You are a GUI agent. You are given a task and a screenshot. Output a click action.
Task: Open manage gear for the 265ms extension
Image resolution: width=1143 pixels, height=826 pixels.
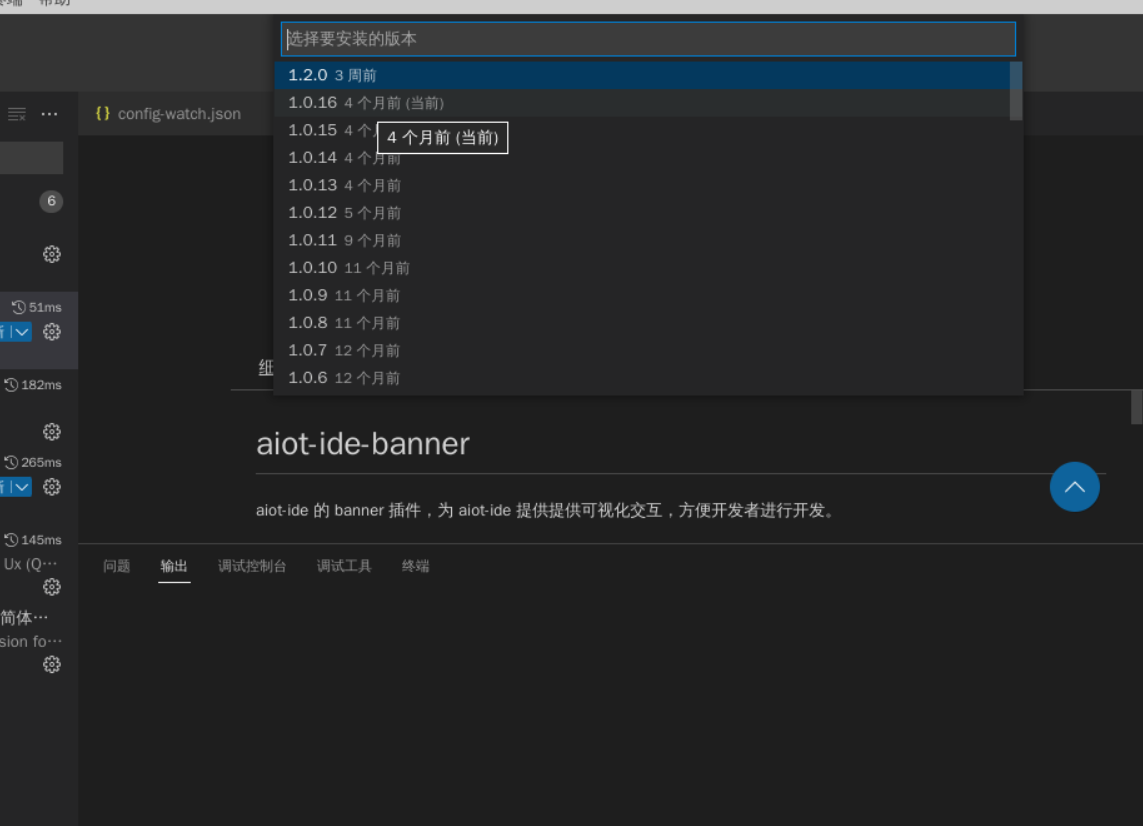(52, 487)
